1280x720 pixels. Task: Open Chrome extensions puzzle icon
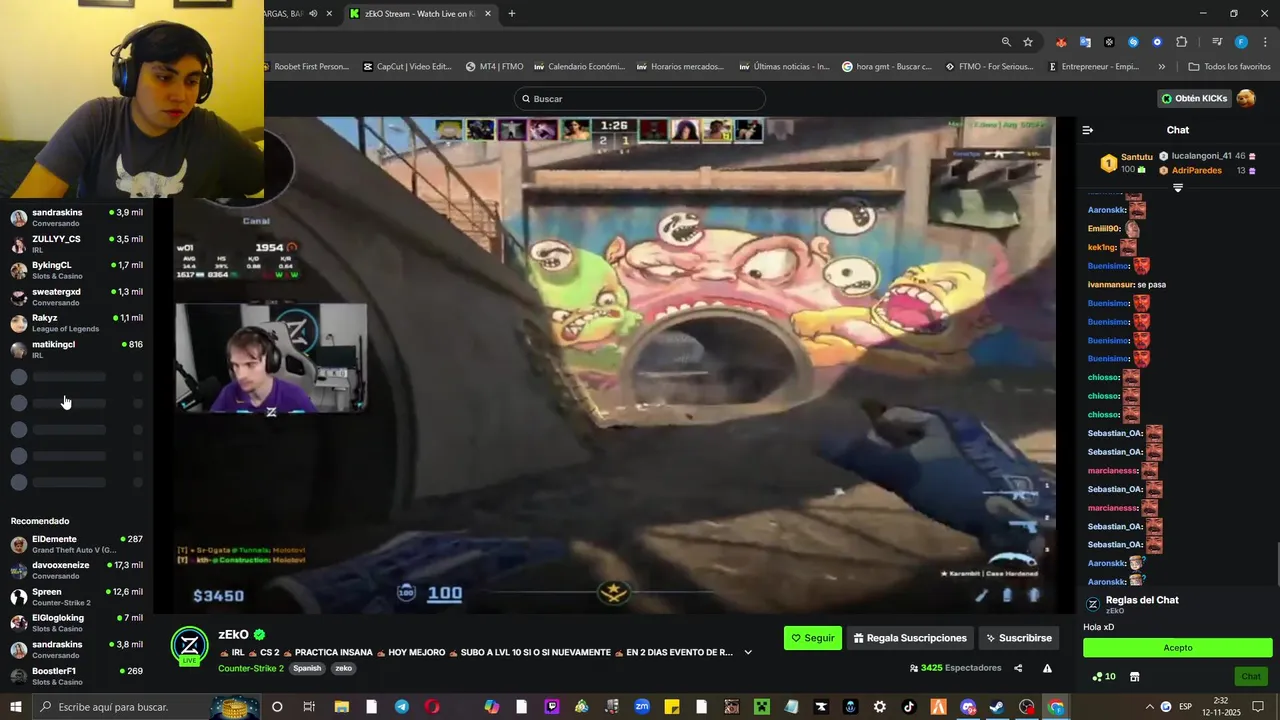(x=1181, y=42)
